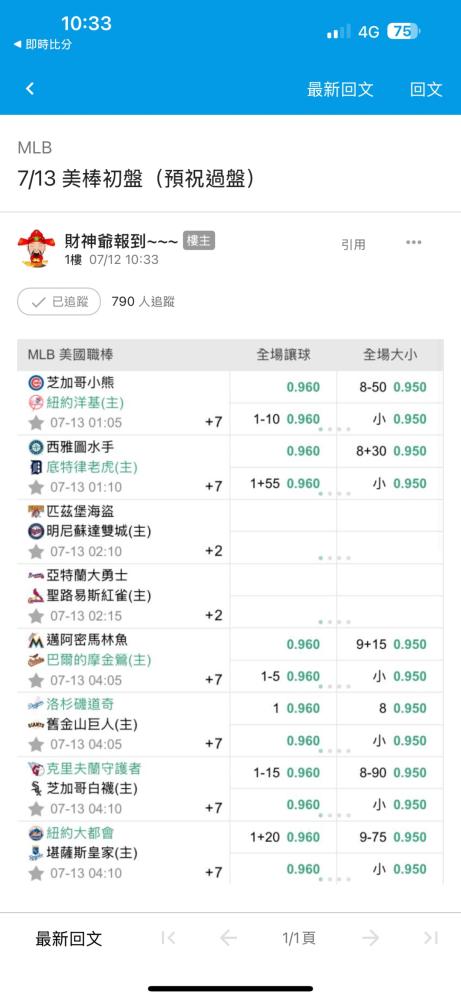Expand +7 markets for Cubs game
Viewport: 461px width, 1000px height.
pos(214,422)
